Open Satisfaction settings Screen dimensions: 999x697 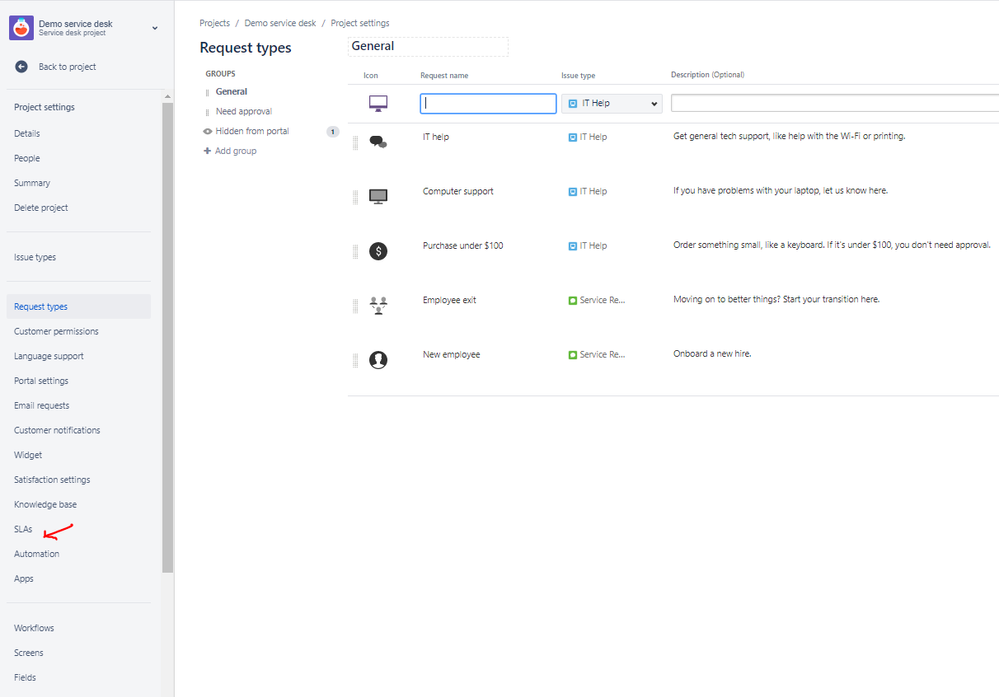coord(52,480)
